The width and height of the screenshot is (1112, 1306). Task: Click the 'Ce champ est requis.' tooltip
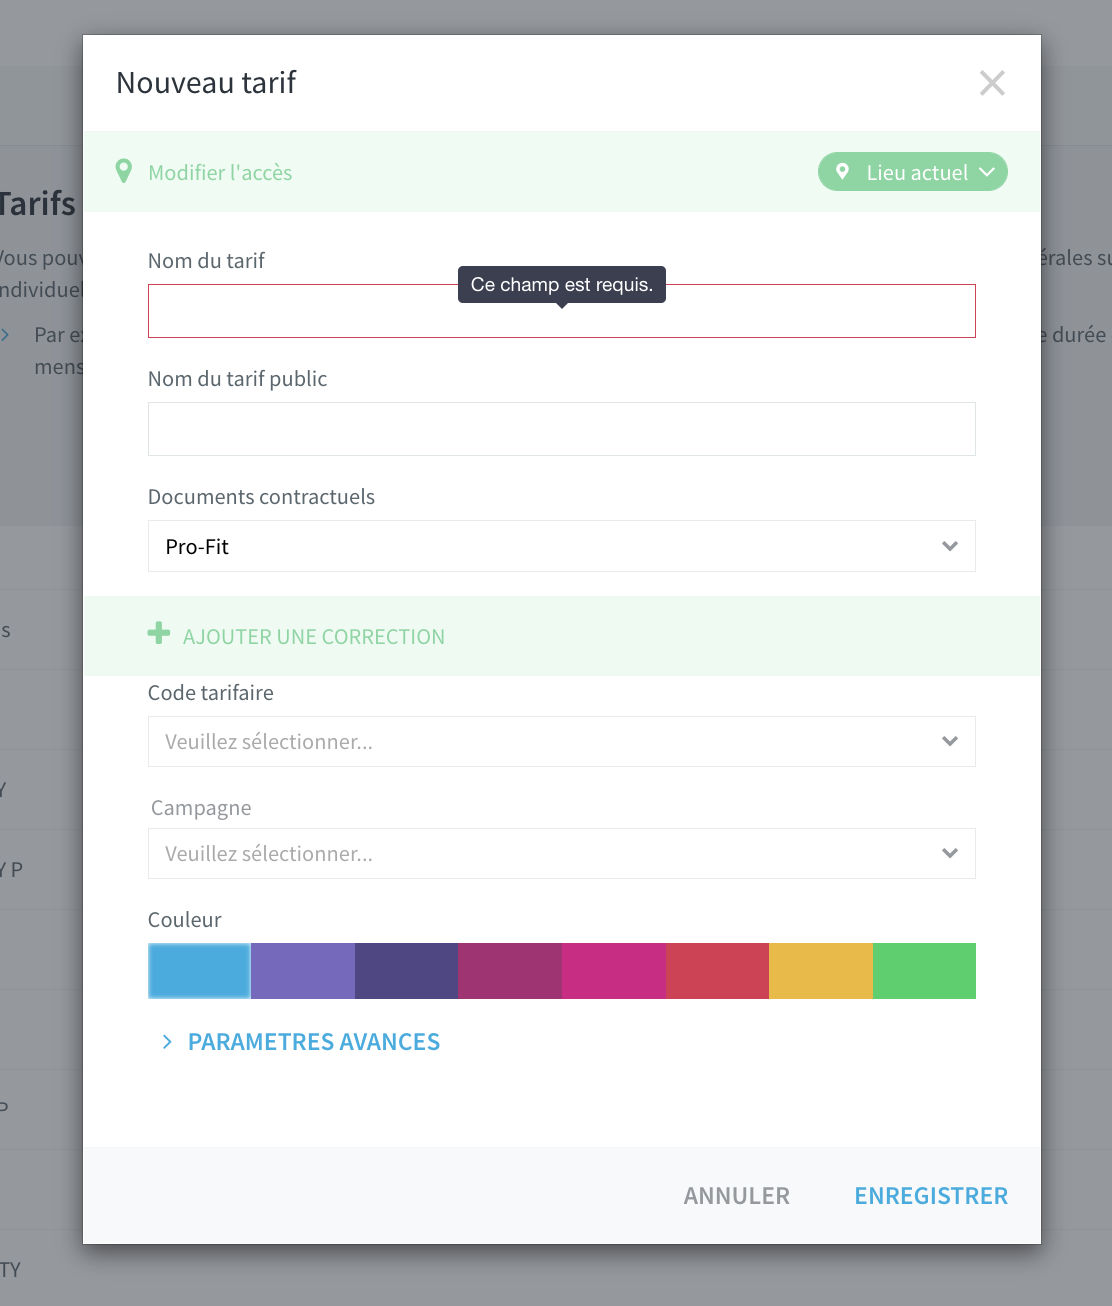pos(562,285)
